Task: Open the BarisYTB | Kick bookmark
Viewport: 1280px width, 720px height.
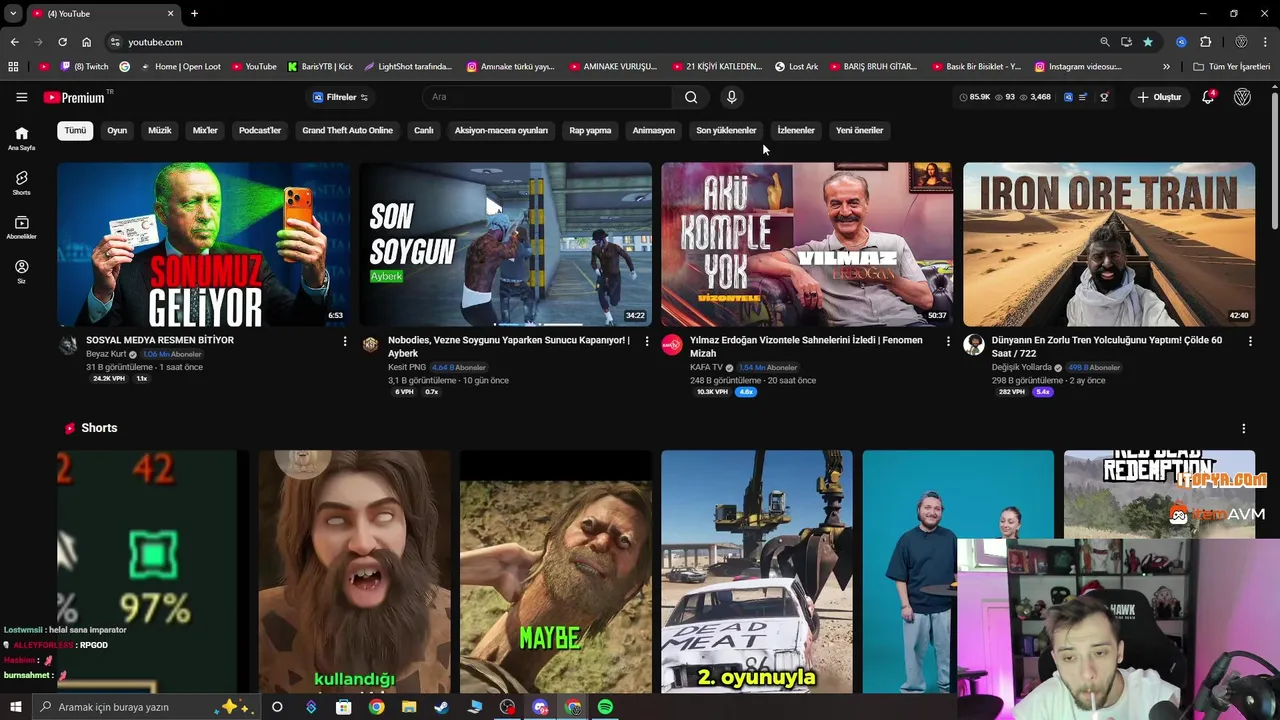Action: [x=320, y=67]
